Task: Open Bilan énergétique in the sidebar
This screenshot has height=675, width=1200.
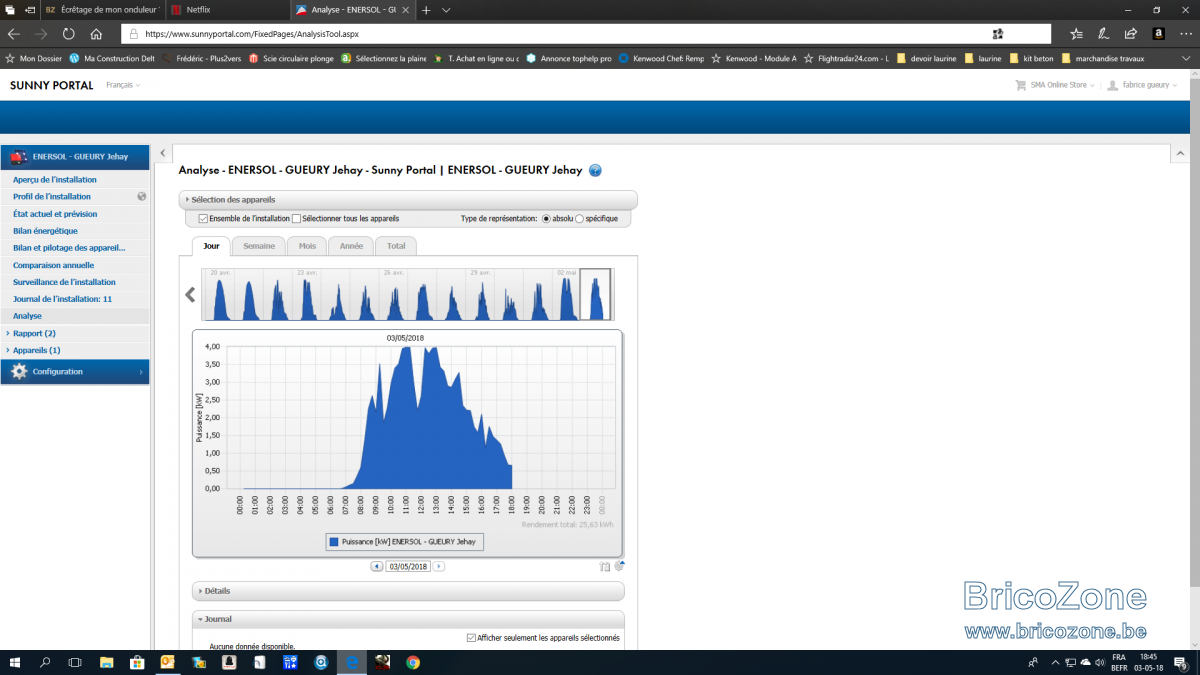Action: (45, 231)
